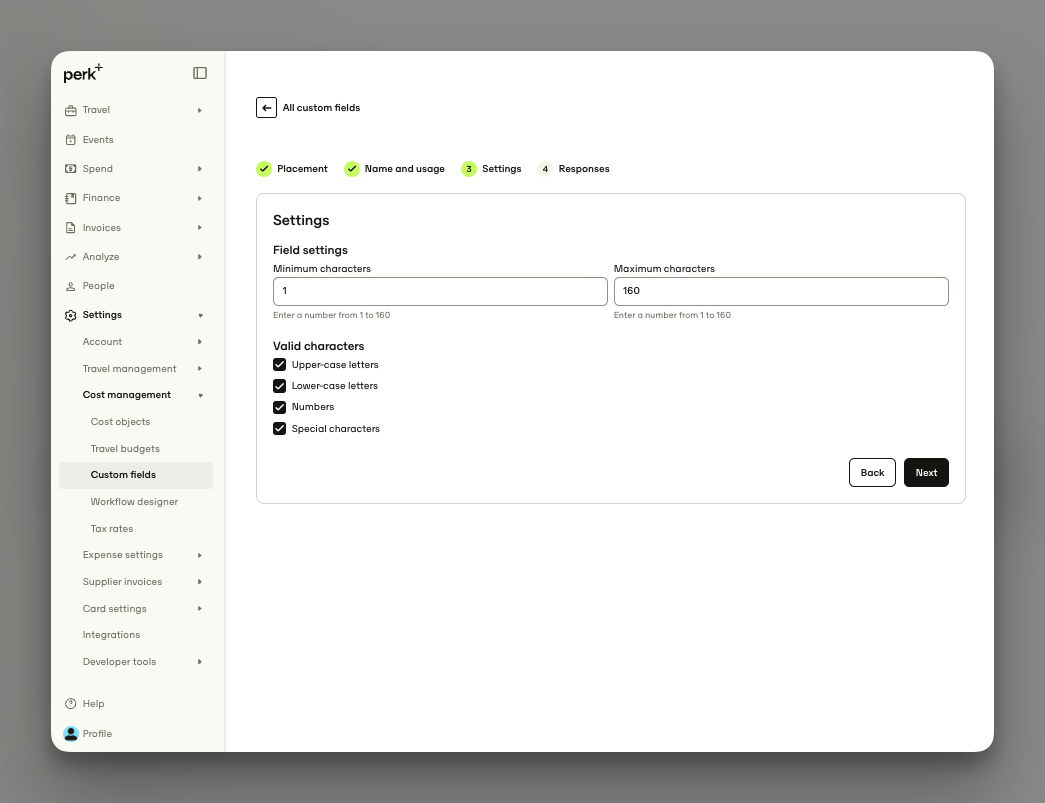Collapse Cost management submenu arrow
The image size is (1045, 803).
pyautogui.click(x=200, y=396)
